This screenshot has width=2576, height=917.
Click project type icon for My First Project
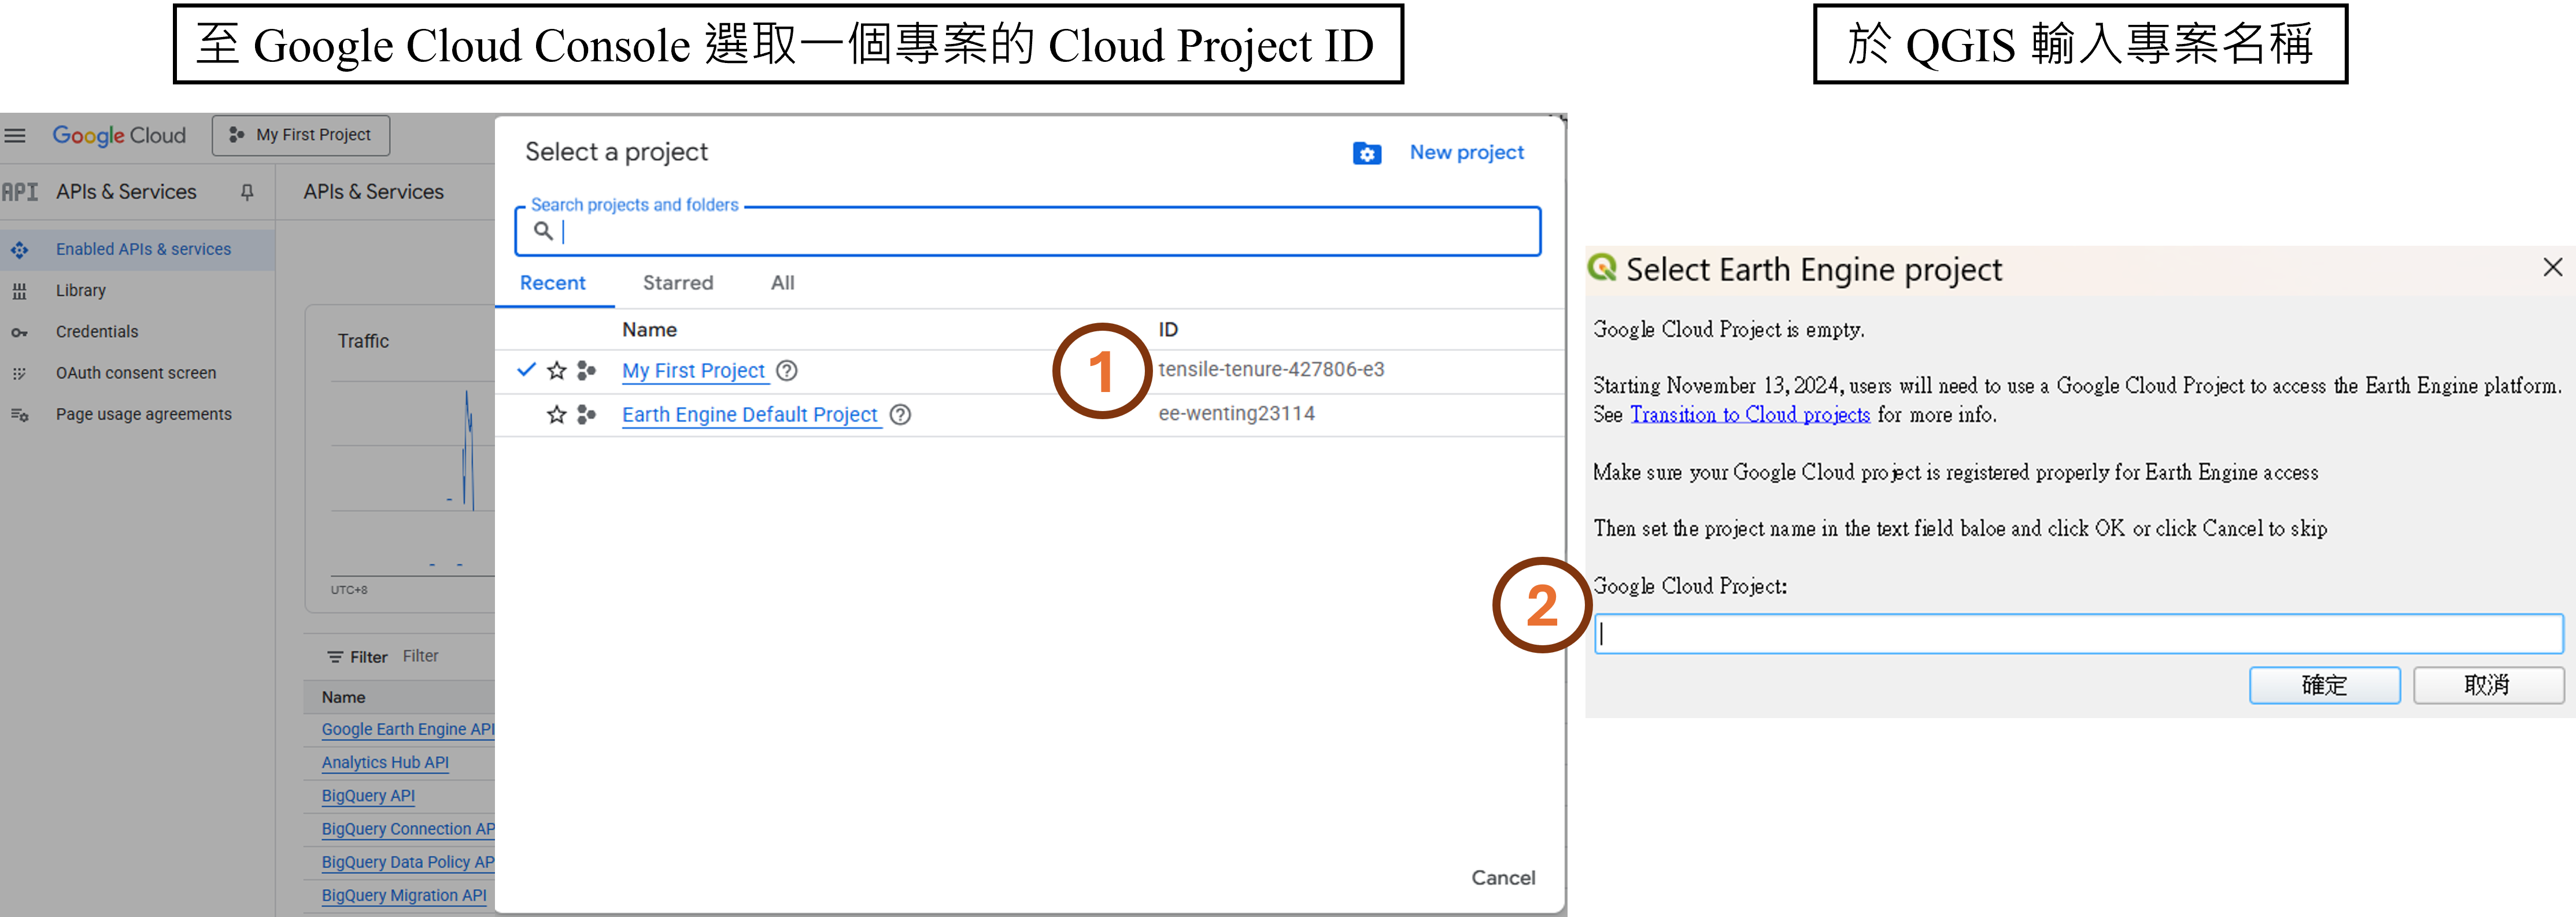point(587,371)
